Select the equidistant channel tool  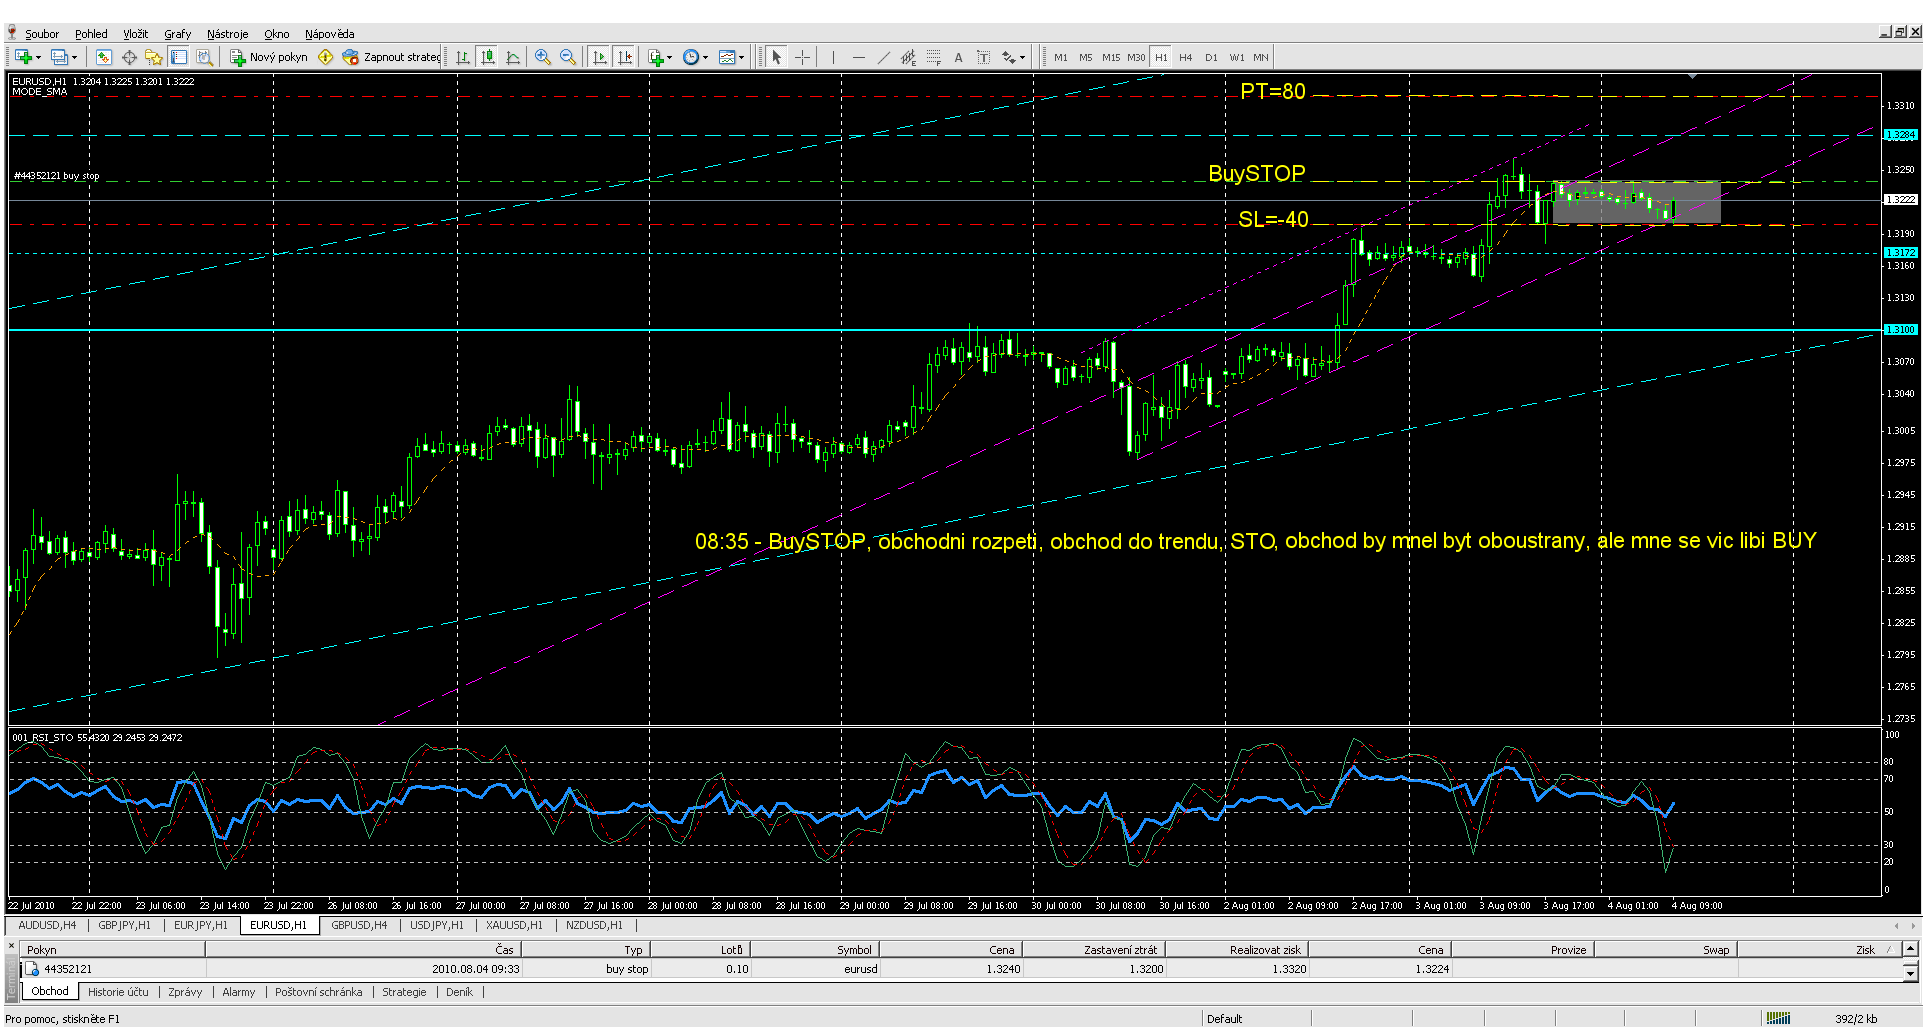(x=908, y=57)
